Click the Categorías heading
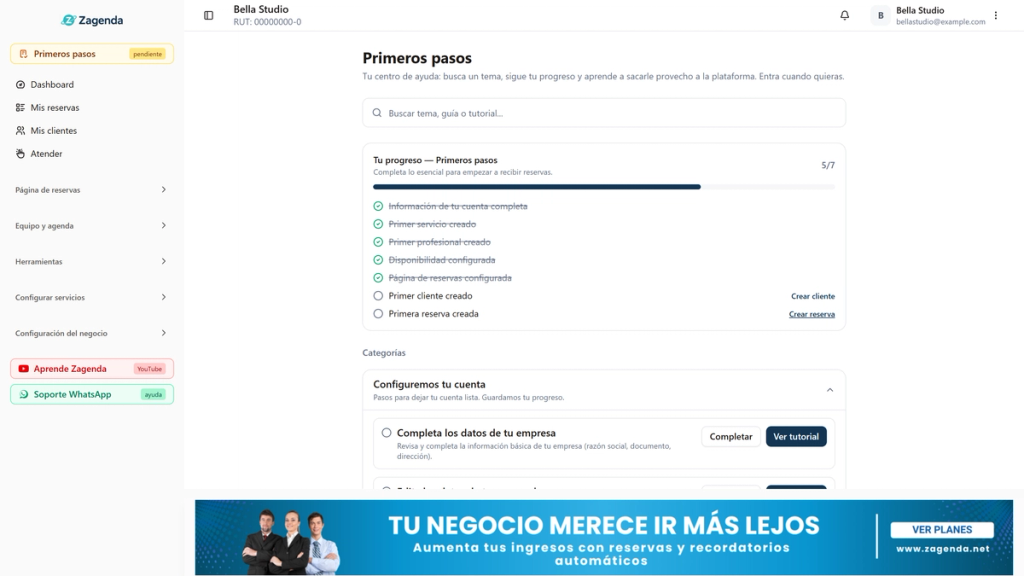 [384, 353]
